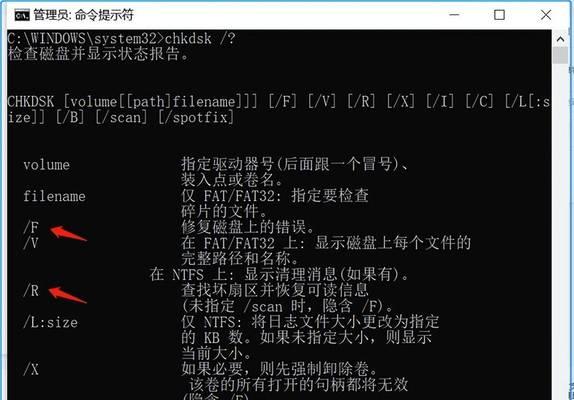Screen dimensions: 574x400
Task: Click the scrollbar up arrow
Action: point(560,39)
